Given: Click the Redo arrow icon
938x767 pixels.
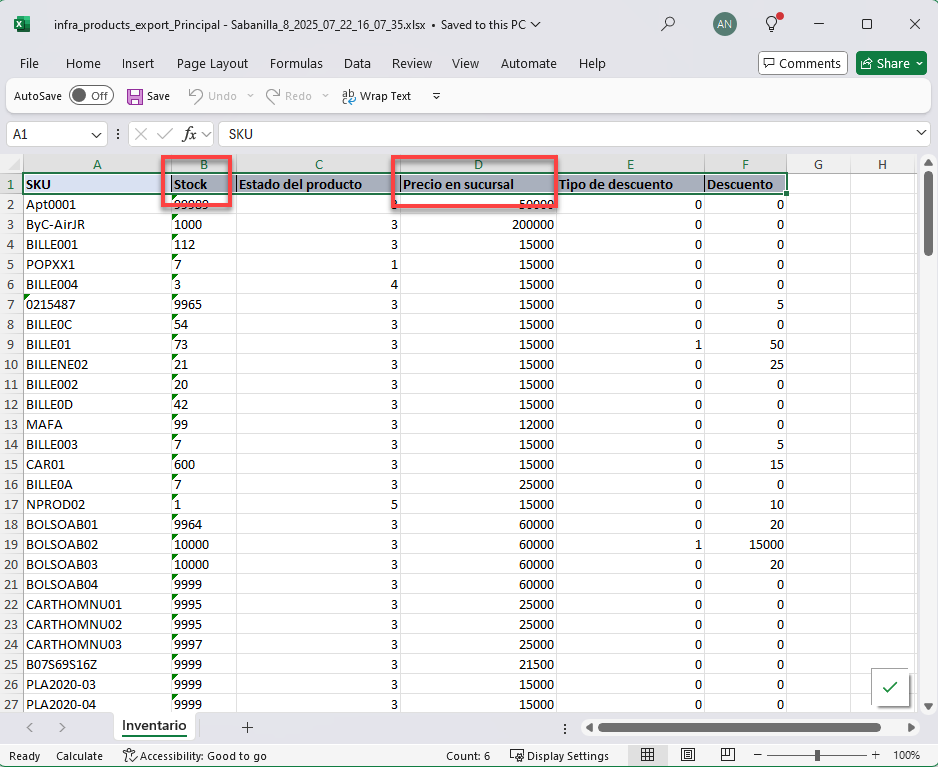Looking at the screenshot, I should pyautogui.click(x=273, y=96).
